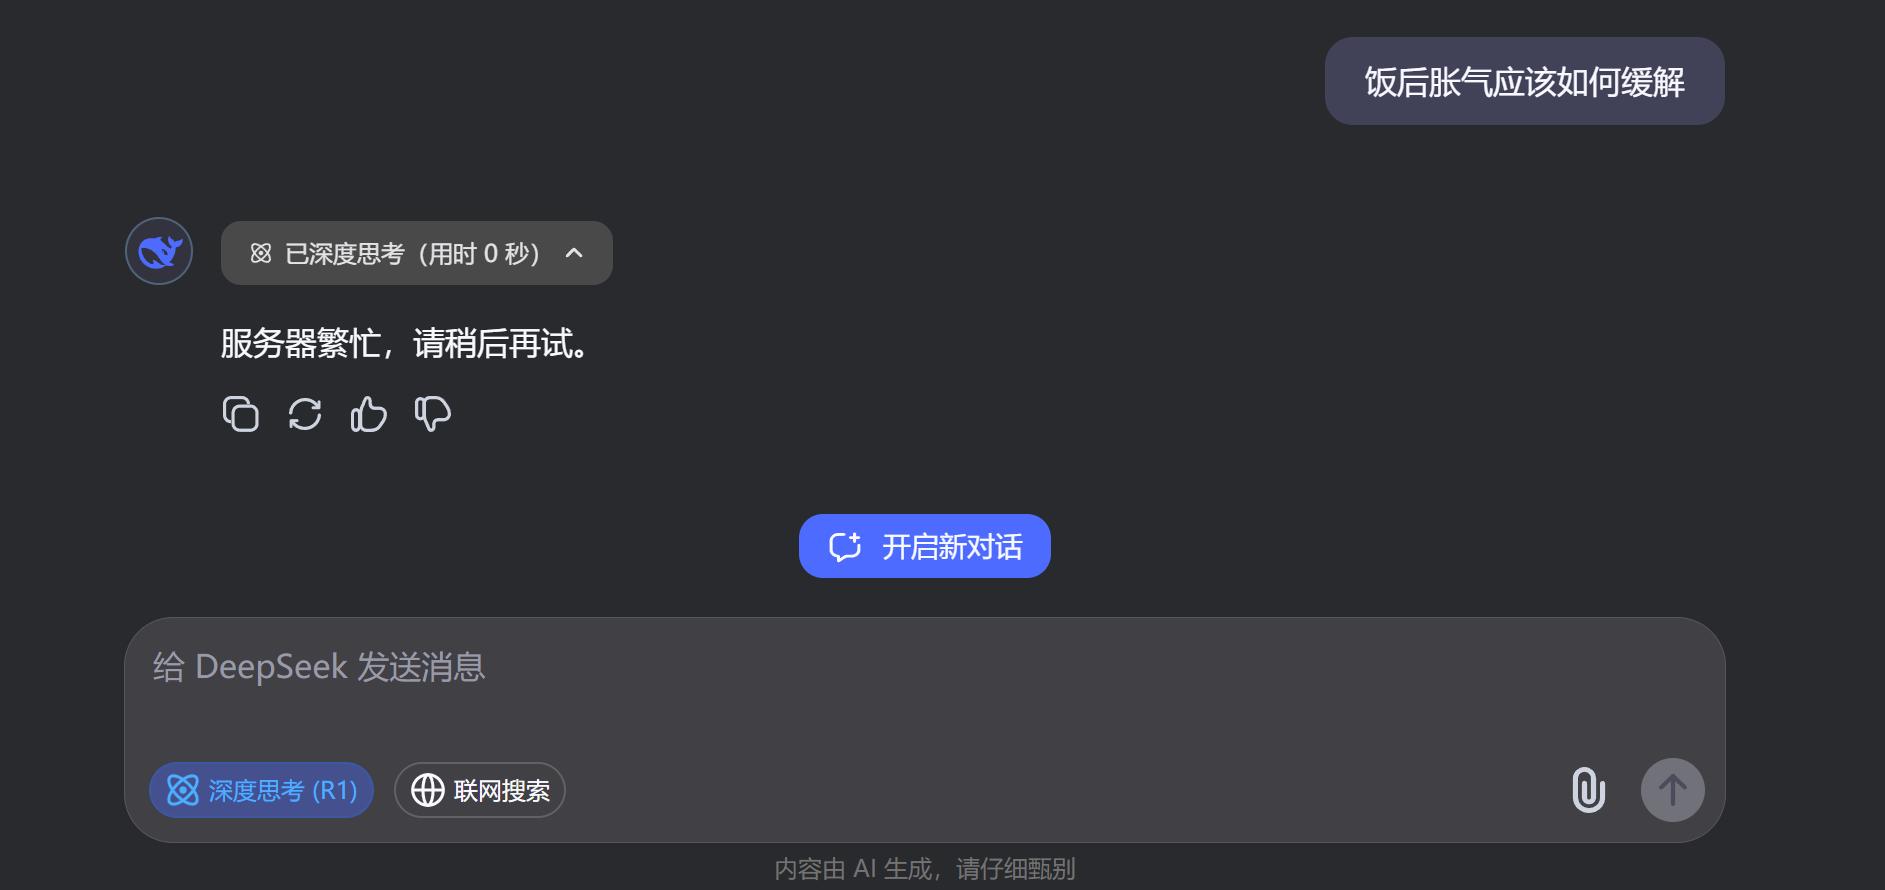The height and width of the screenshot is (890, 1885).
Task: Click the 已深度思考（用时 0 秒）label
Action: (x=412, y=254)
